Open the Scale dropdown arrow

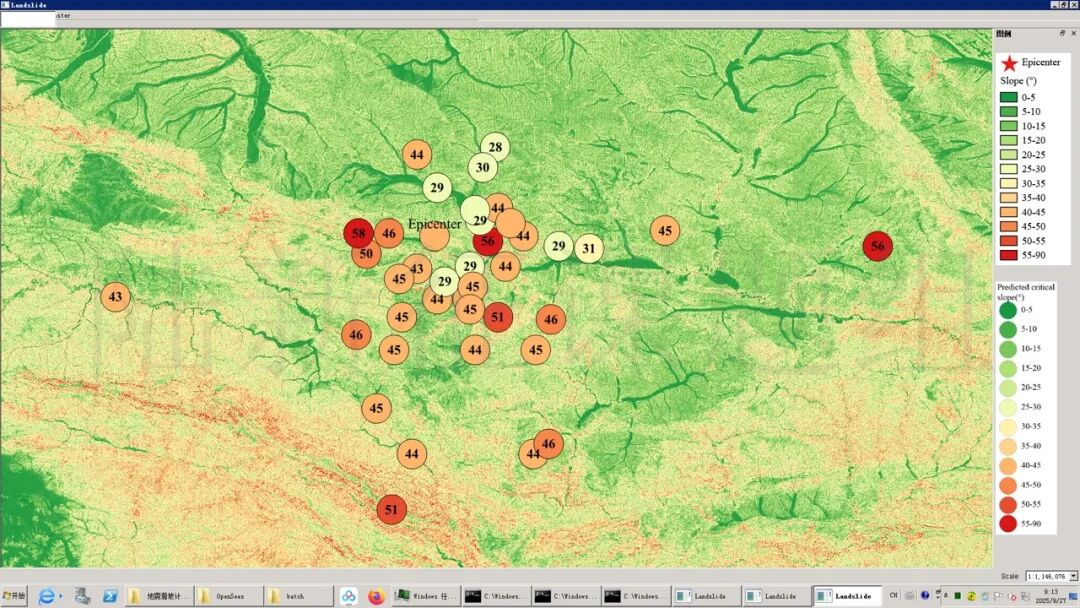1073,576
